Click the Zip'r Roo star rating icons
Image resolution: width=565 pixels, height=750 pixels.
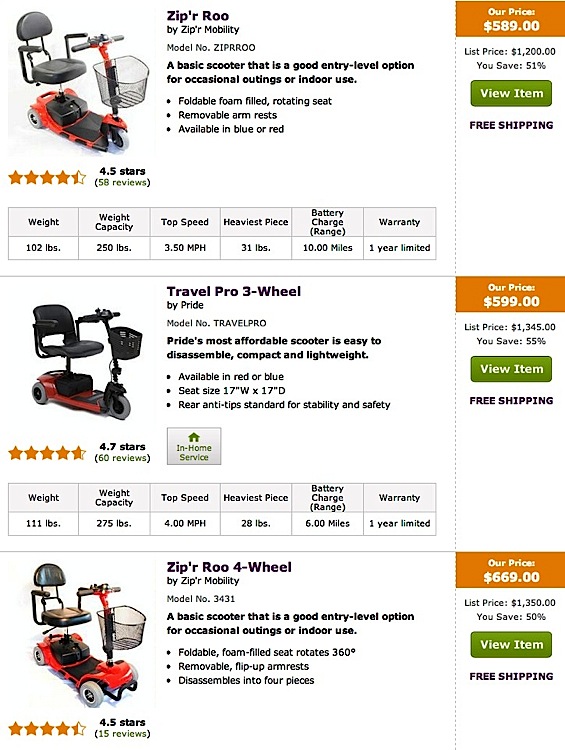[x=47, y=177]
